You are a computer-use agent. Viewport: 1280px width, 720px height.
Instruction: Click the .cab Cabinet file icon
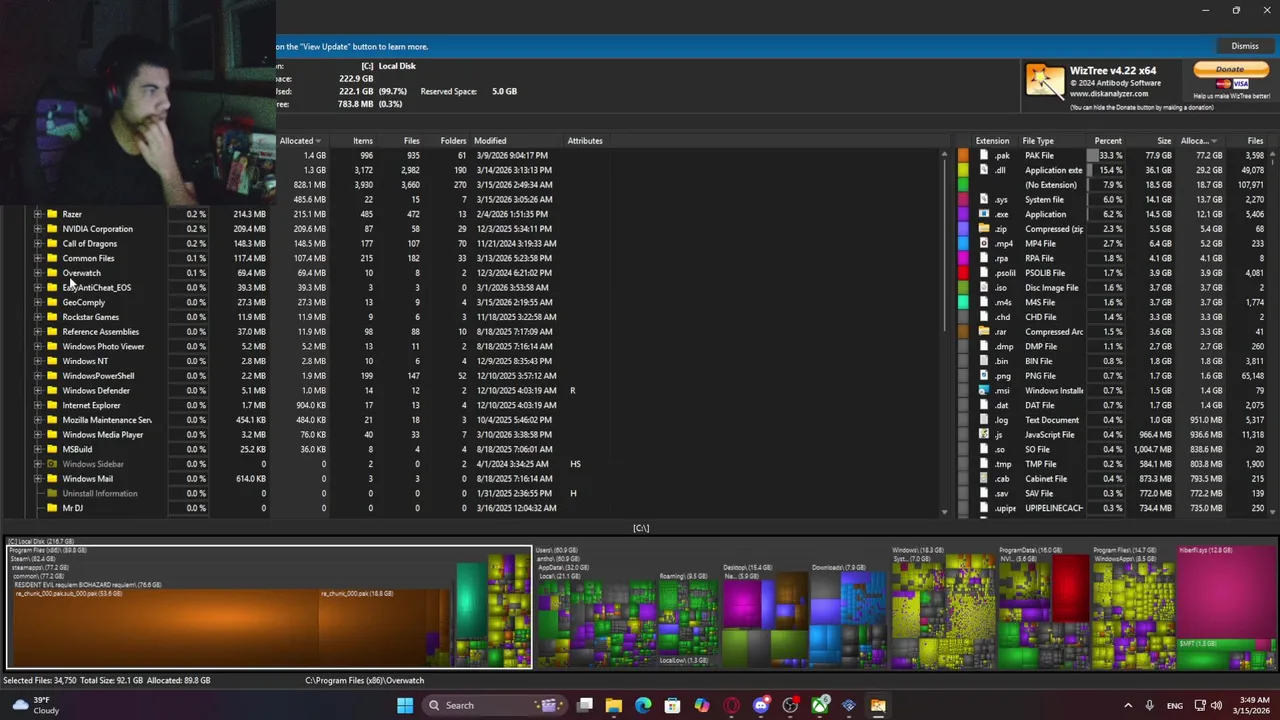(x=984, y=478)
